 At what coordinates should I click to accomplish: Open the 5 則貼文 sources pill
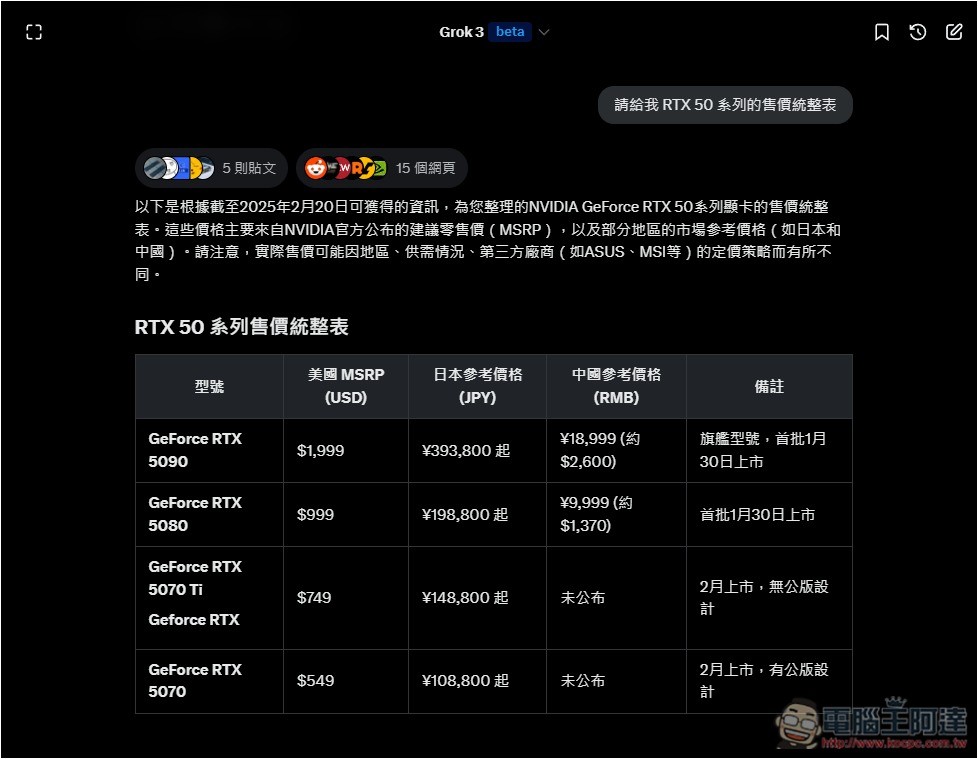[211, 168]
